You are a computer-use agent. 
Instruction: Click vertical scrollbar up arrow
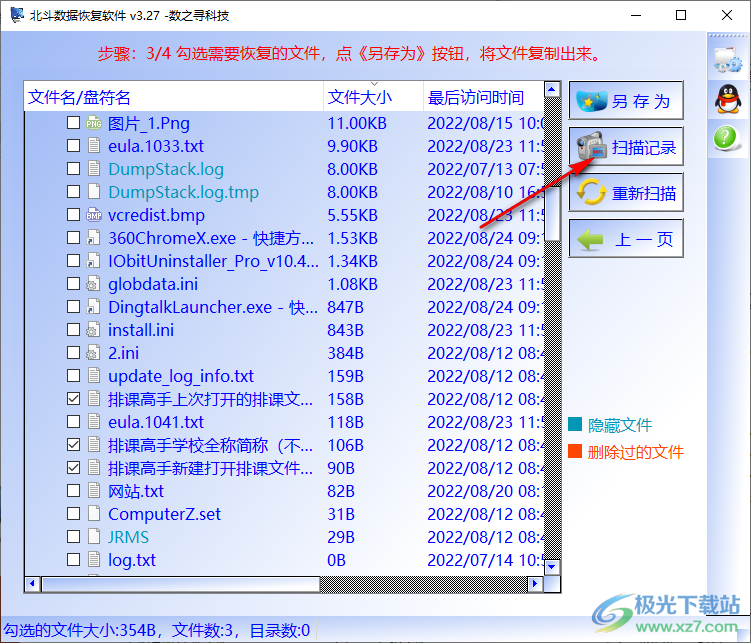tap(552, 90)
